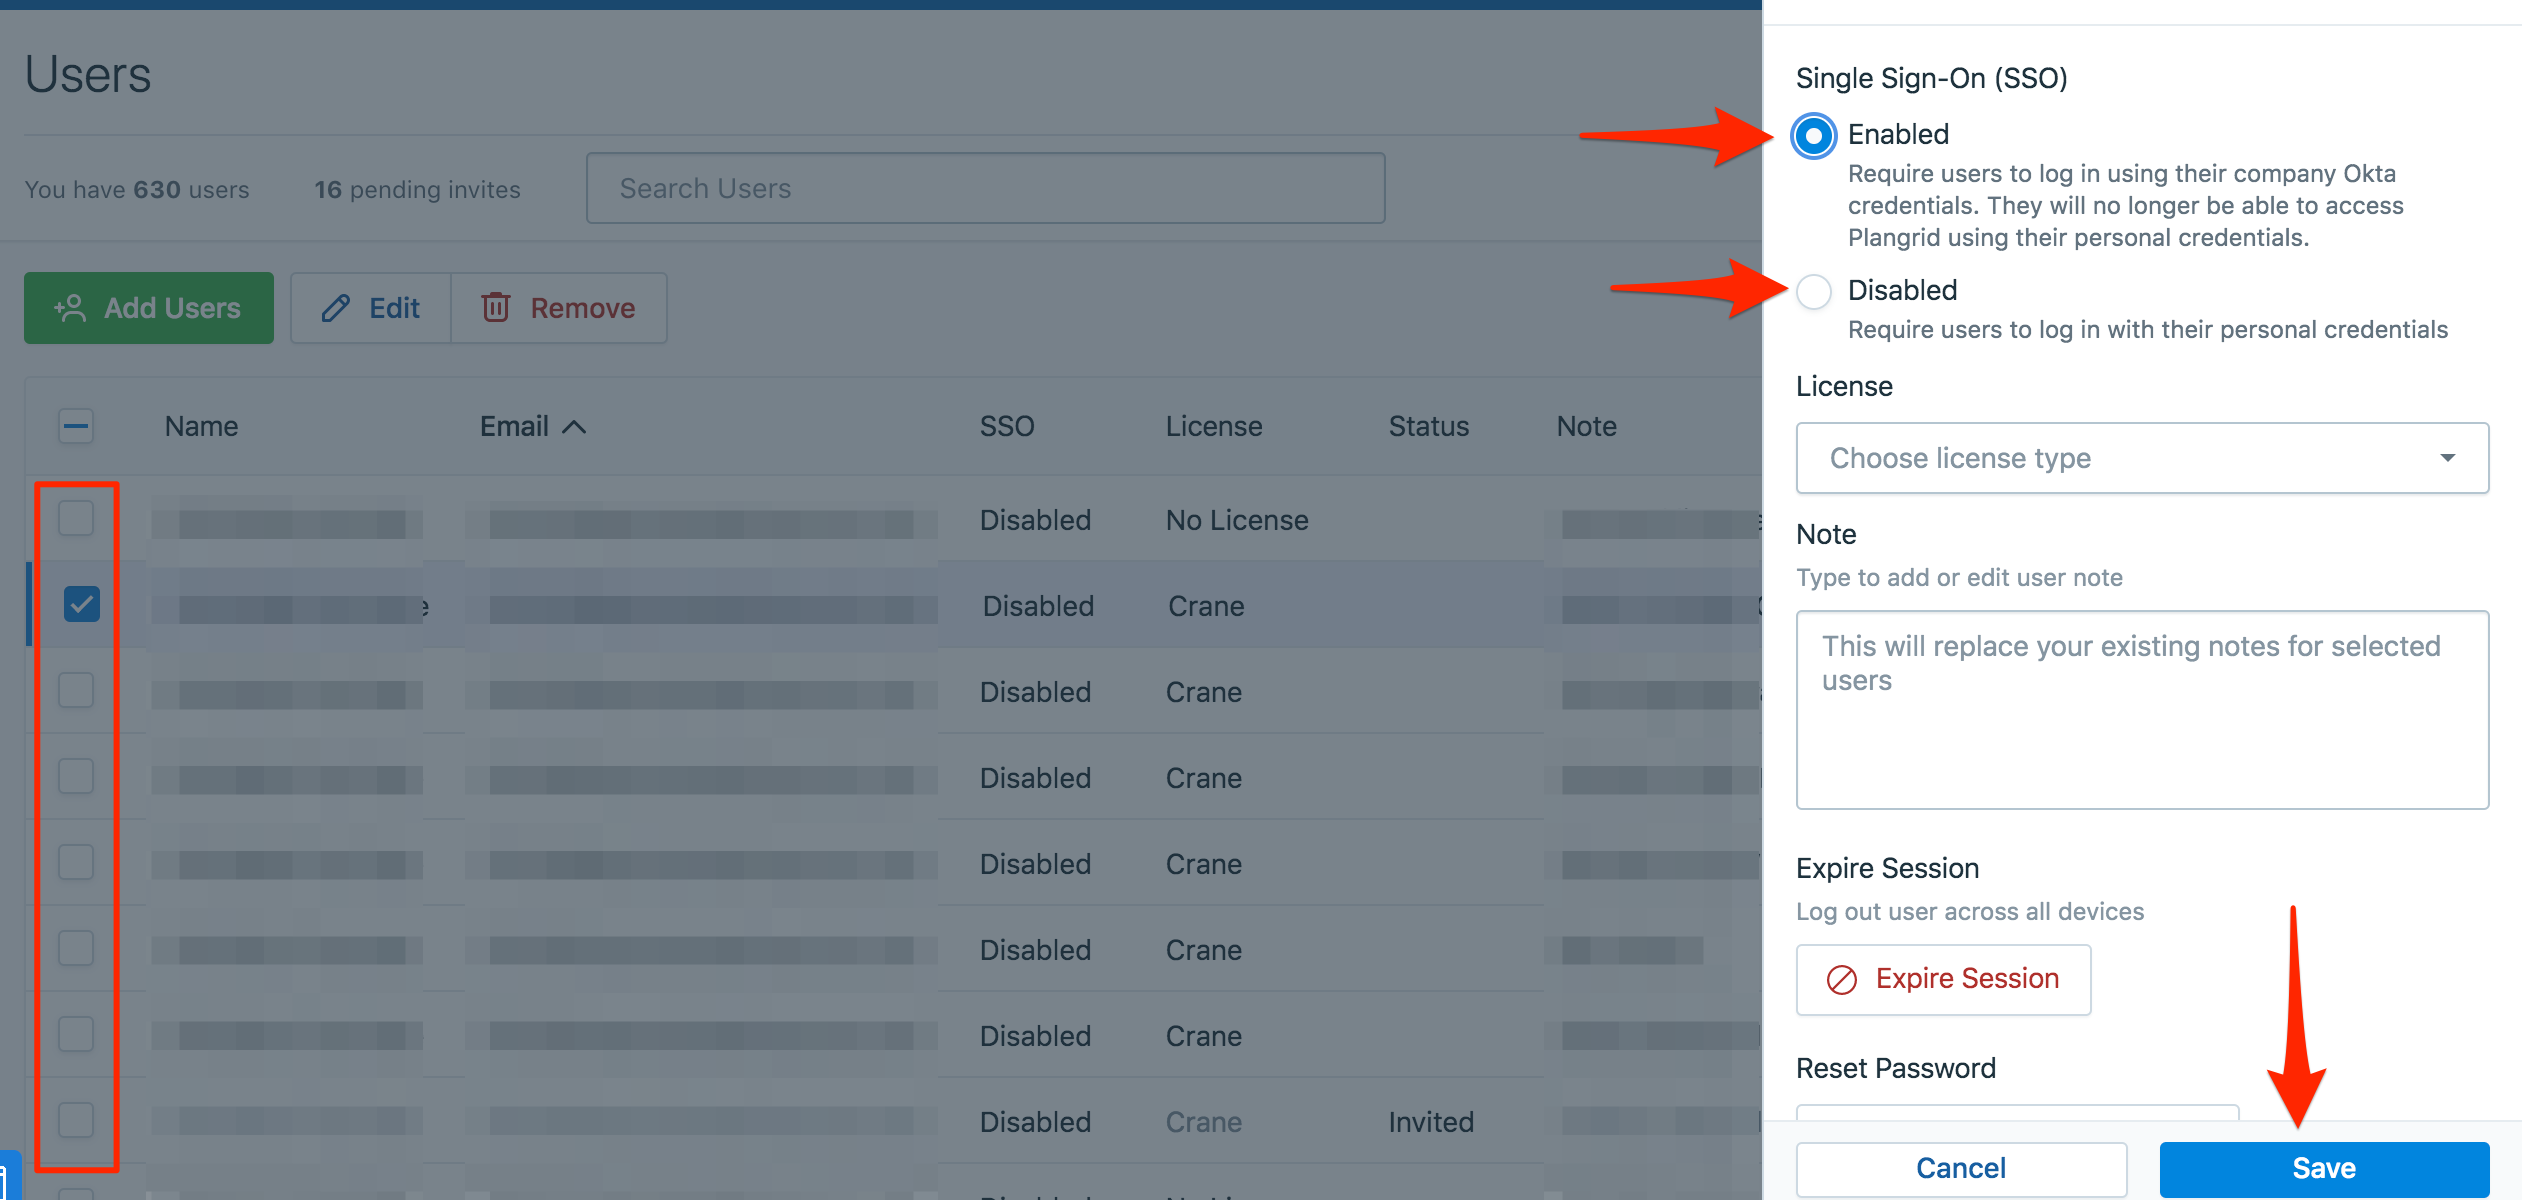Click into the user Note textarea
The image size is (2522, 1200).
(2142, 710)
